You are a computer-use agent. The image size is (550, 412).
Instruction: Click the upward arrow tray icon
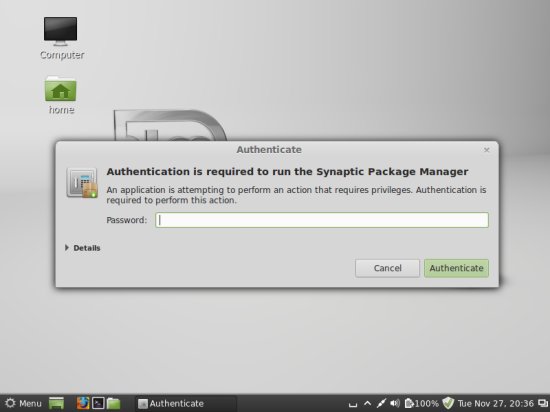click(x=367, y=404)
